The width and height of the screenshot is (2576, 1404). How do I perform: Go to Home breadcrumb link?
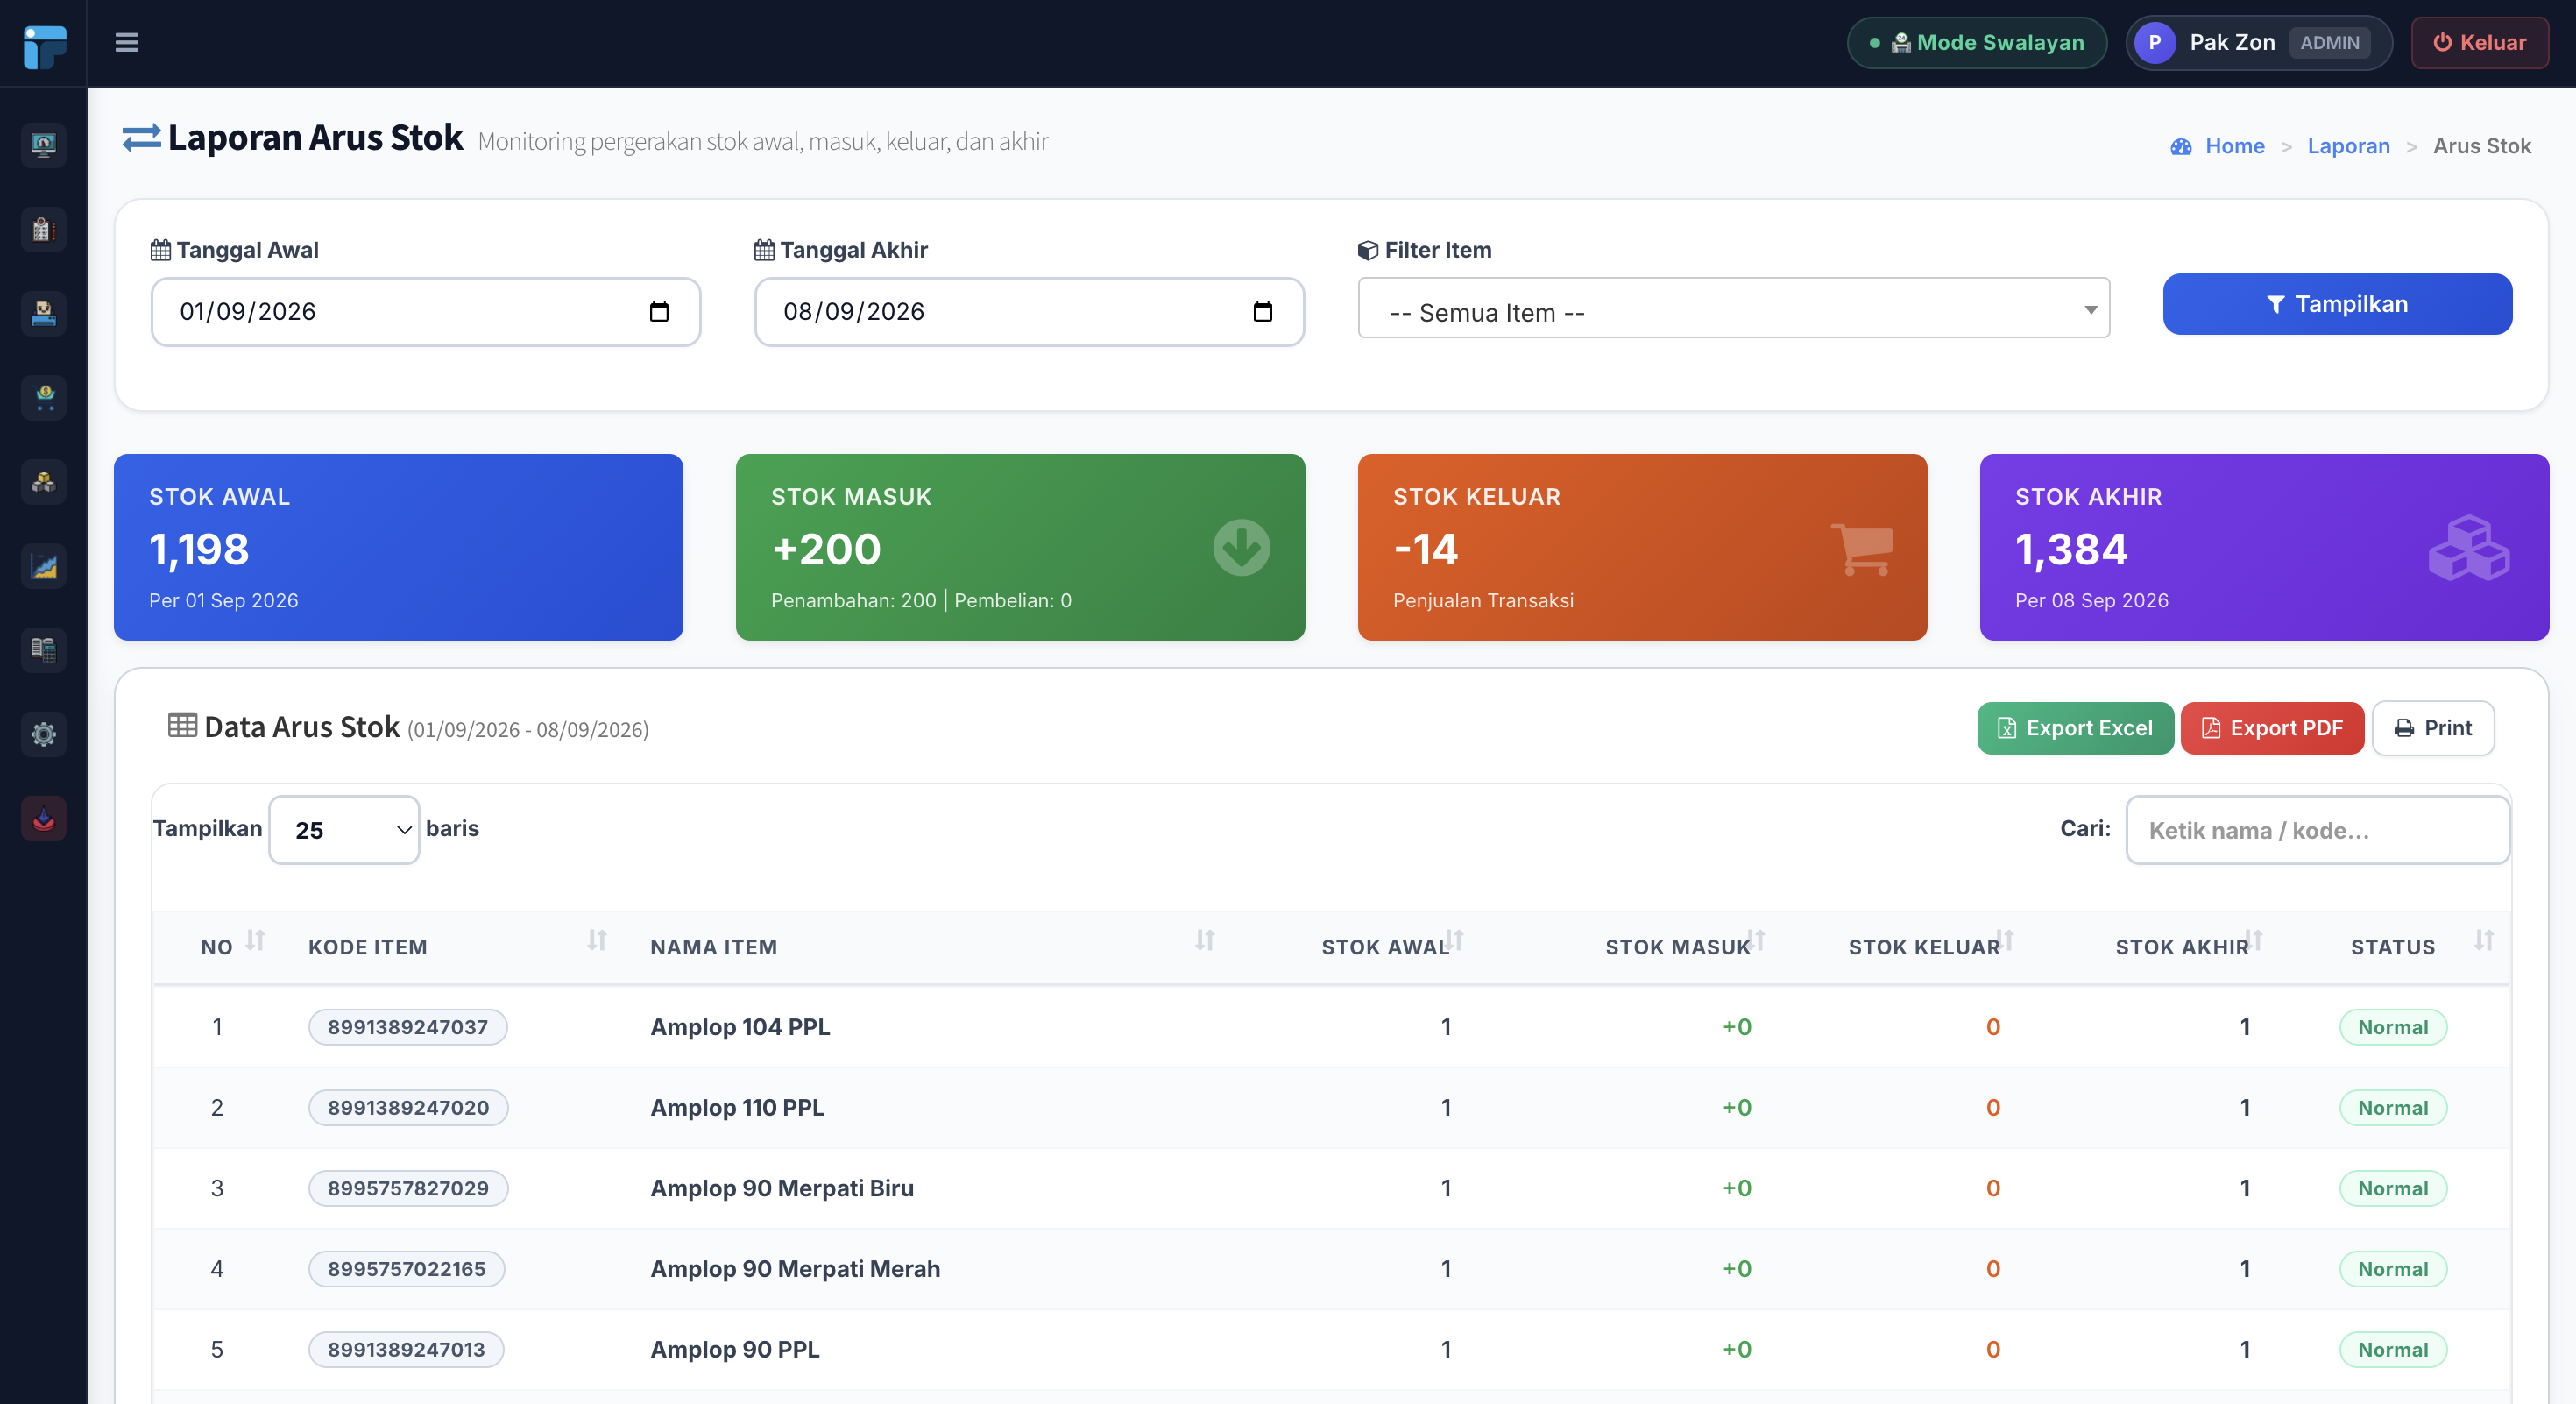[x=2235, y=146]
